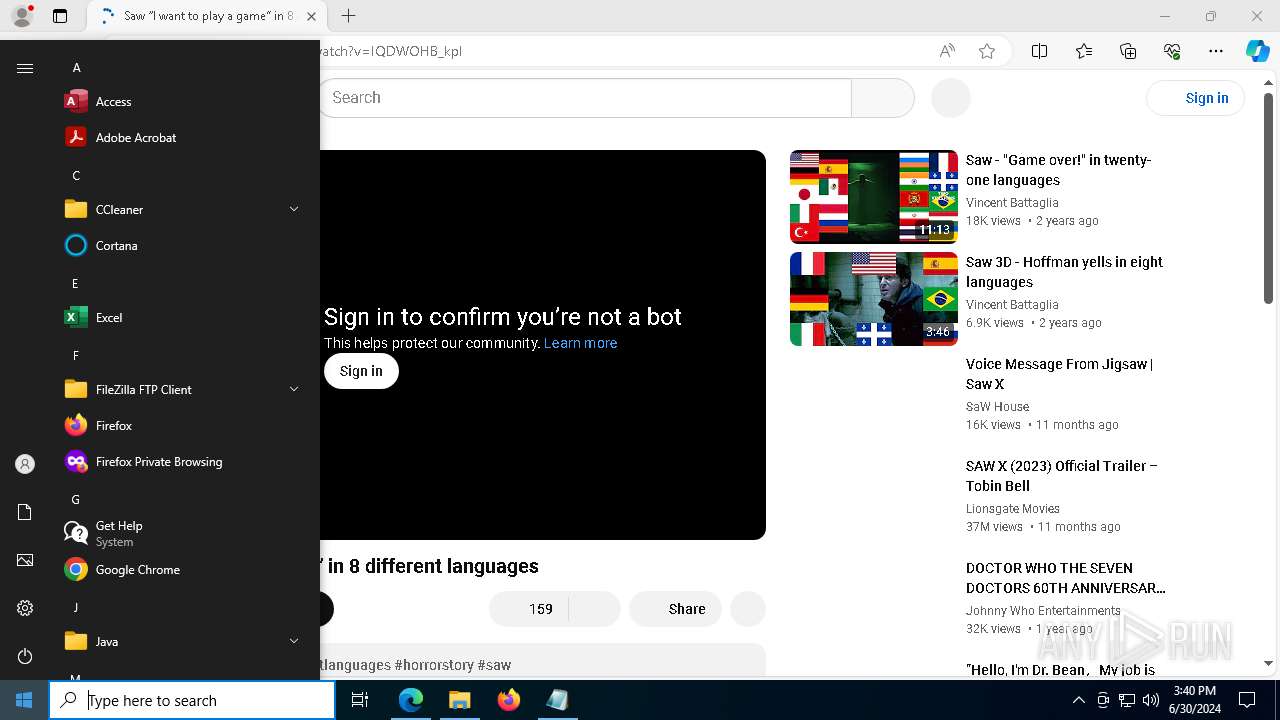The height and width of the screenshot is (720, 1280).
Task: Open Edge Settings and more menu
Action: (x=1216, y=51)
